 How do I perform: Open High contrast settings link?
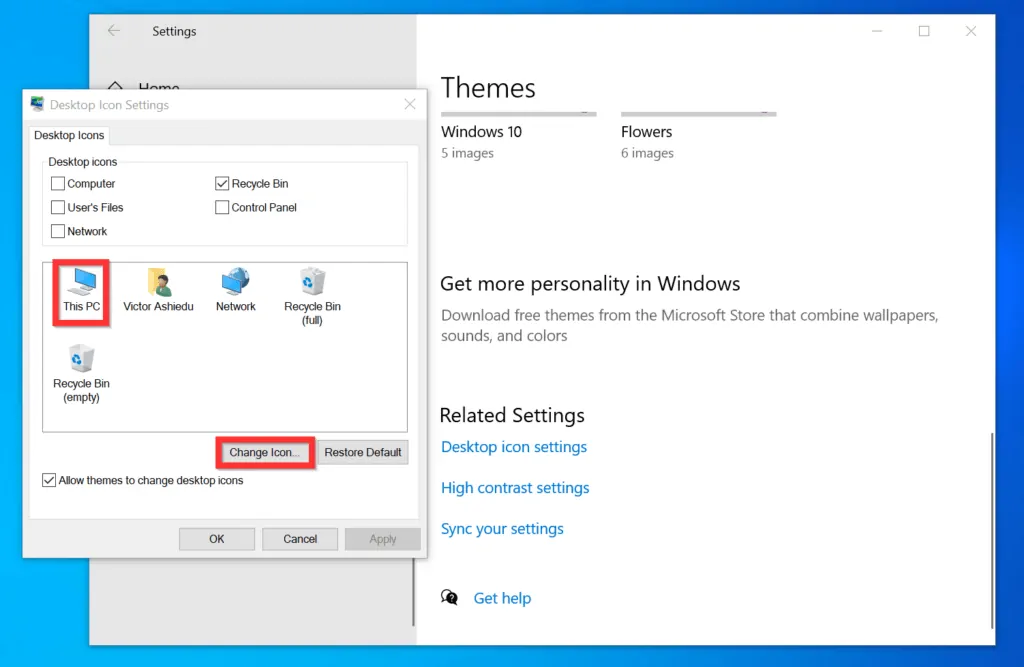click(x=515, y=488)
